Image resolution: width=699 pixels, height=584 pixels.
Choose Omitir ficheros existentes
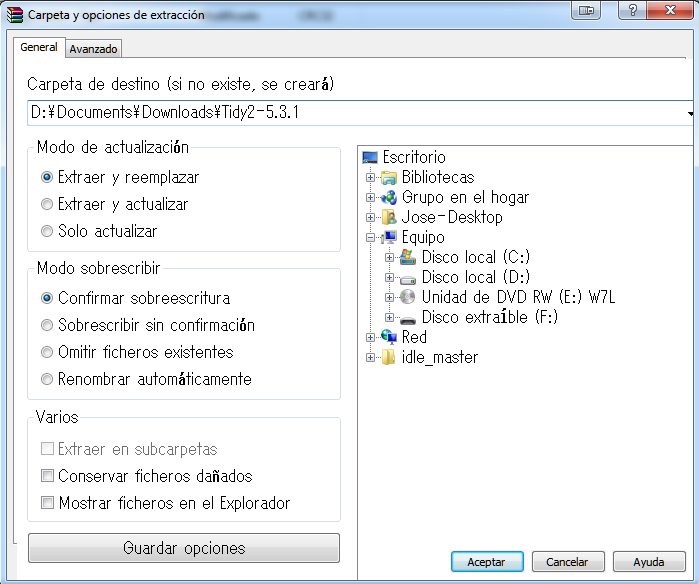[47, 352]
